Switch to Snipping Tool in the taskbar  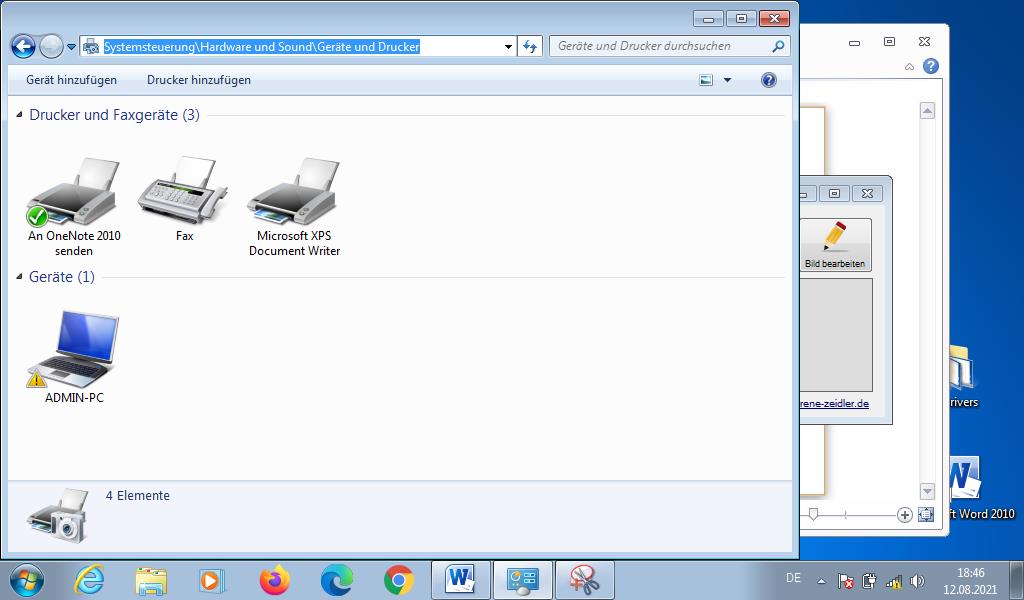(x=584, y=580)
